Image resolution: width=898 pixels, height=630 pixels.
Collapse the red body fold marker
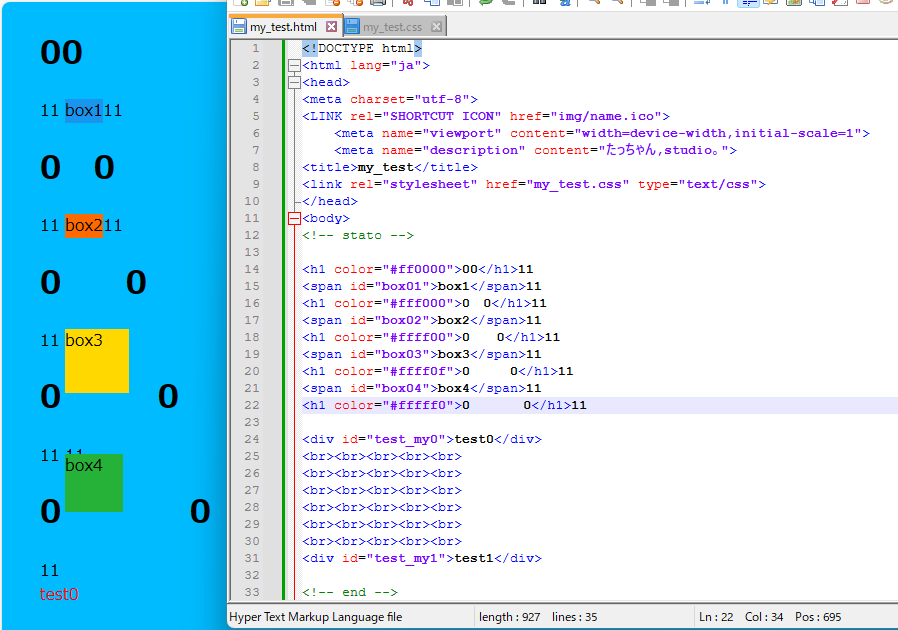tap(294, 218)
